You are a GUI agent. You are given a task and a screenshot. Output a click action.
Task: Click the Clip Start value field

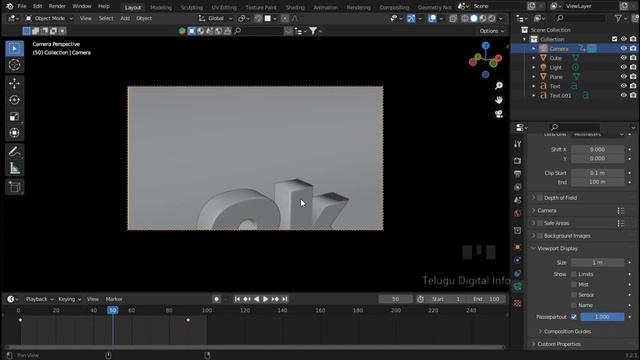(598, 173)
